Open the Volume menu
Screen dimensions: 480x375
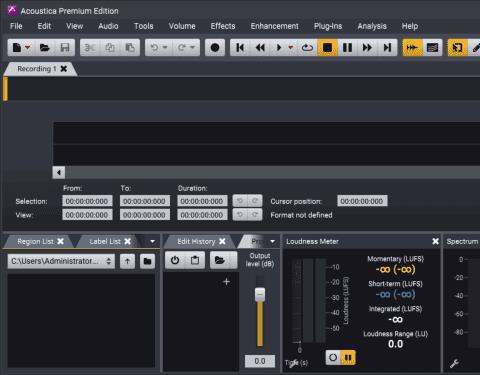coord(182,26)
